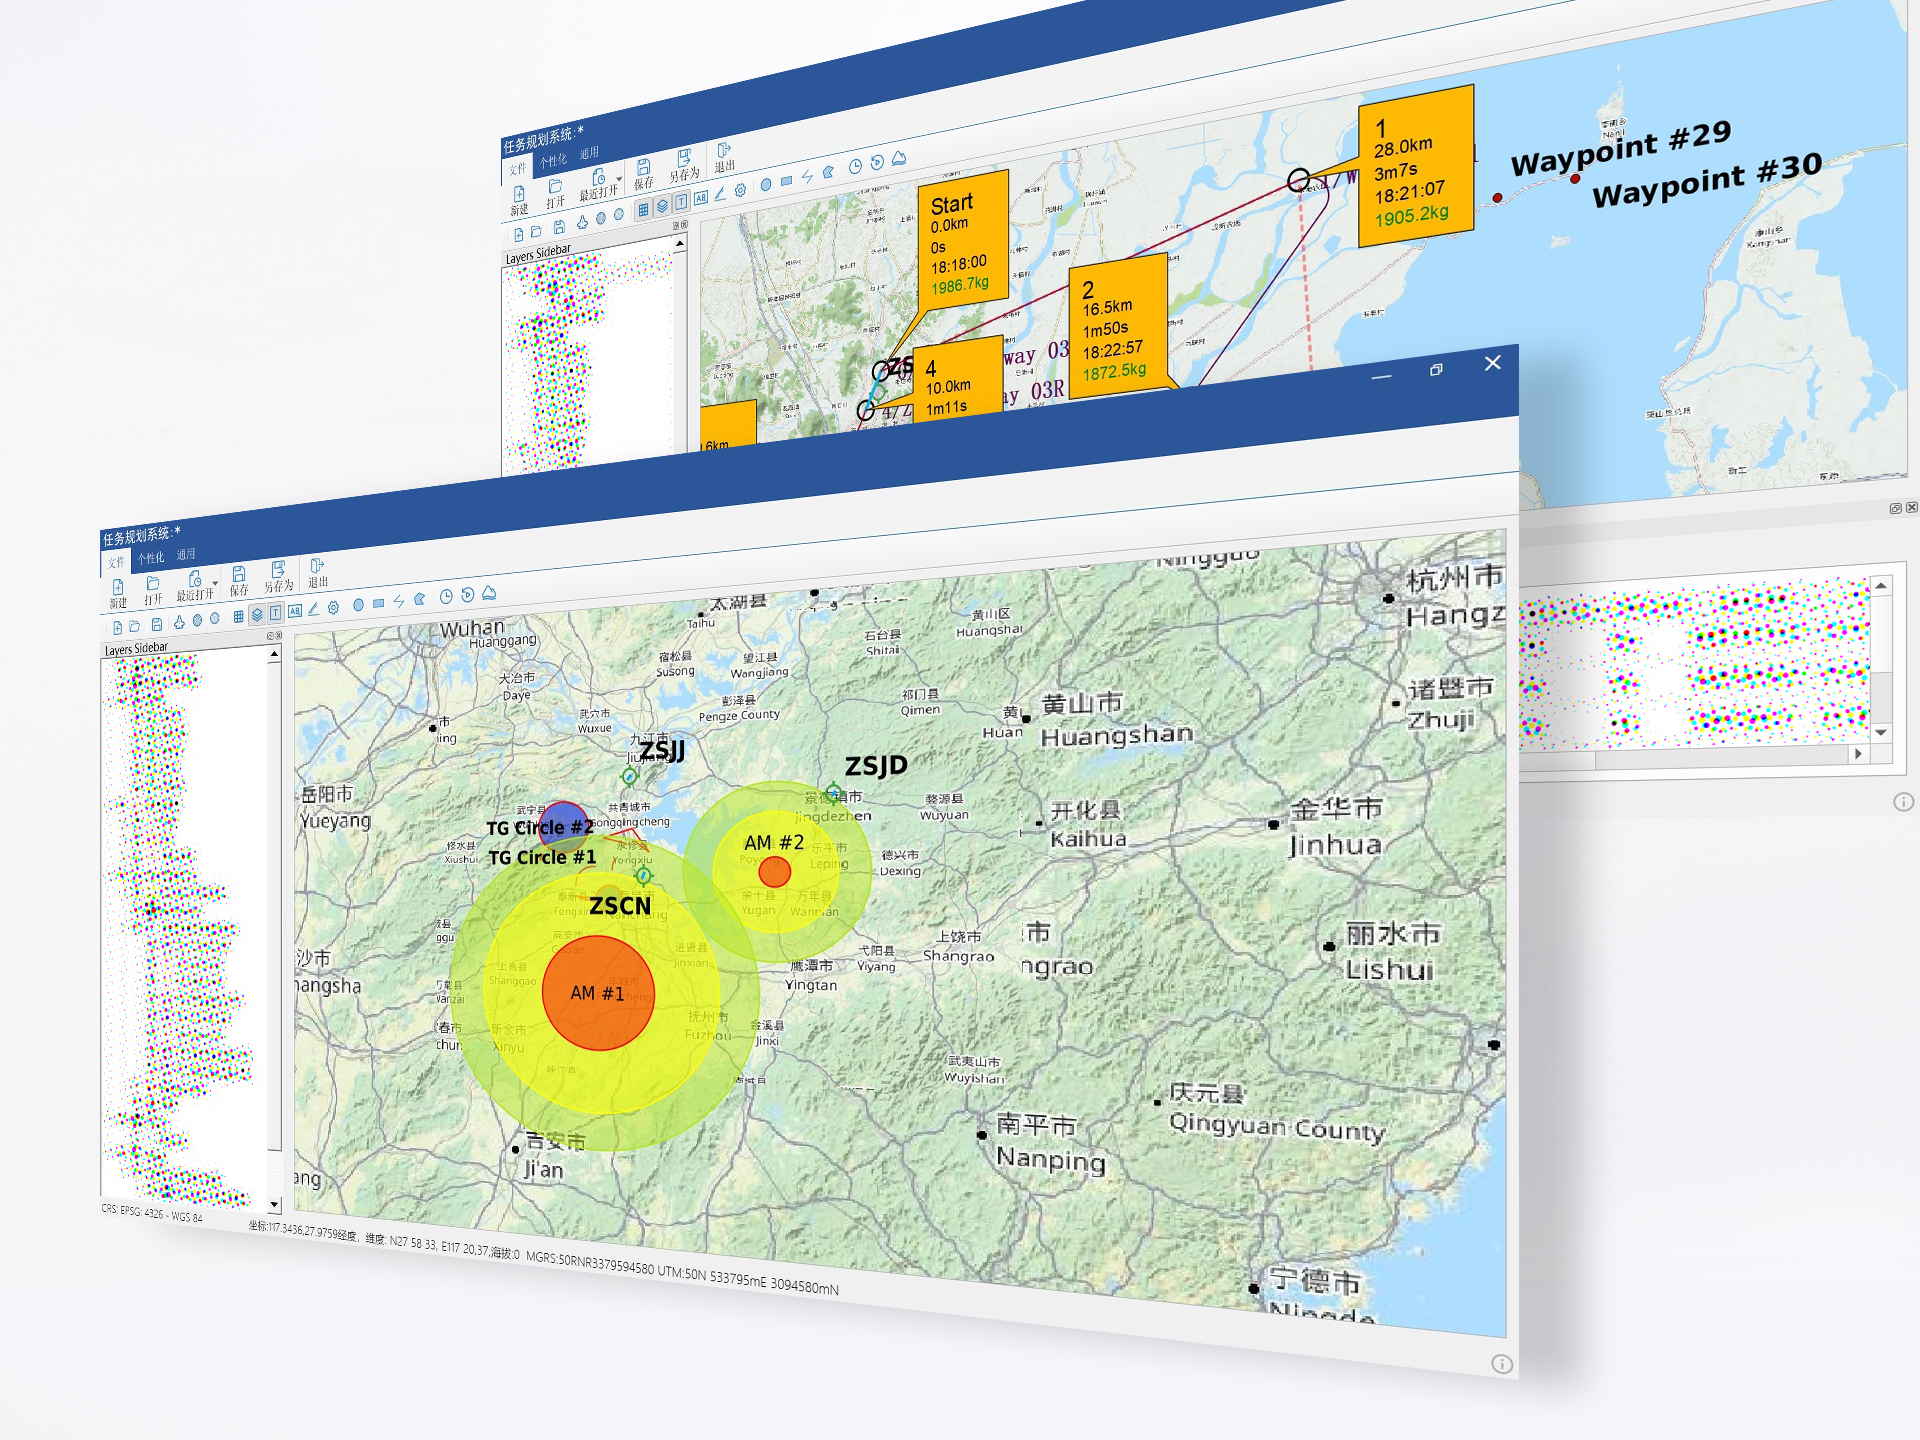Click the clock icon in front window toolbar
The image size is (1920, 1440).
446,596
